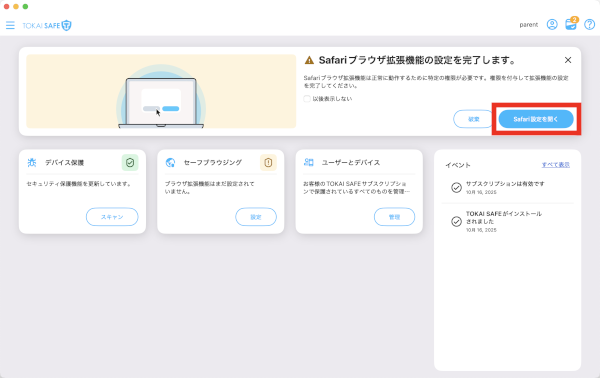Select the サブスクリプションは有効です event
This screenshot has height=378, width=600.
click(x=507, y=187)
